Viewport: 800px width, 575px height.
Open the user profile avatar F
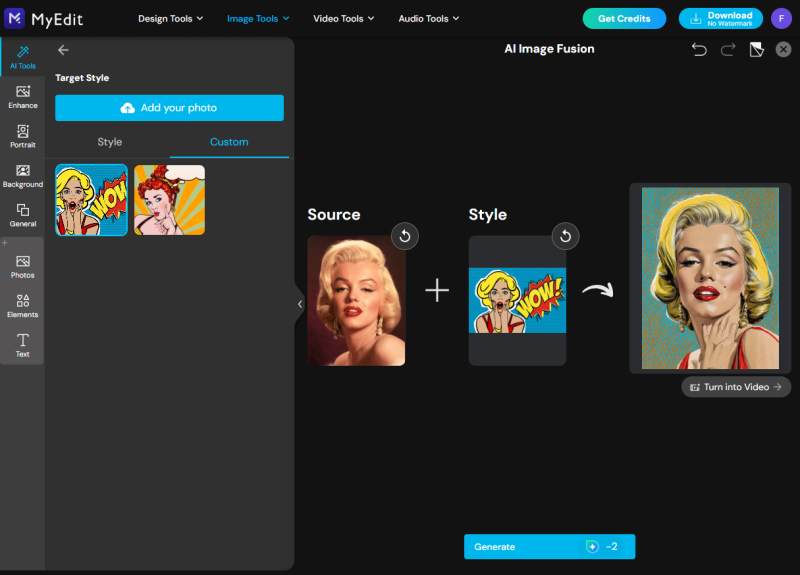(781, 19)
